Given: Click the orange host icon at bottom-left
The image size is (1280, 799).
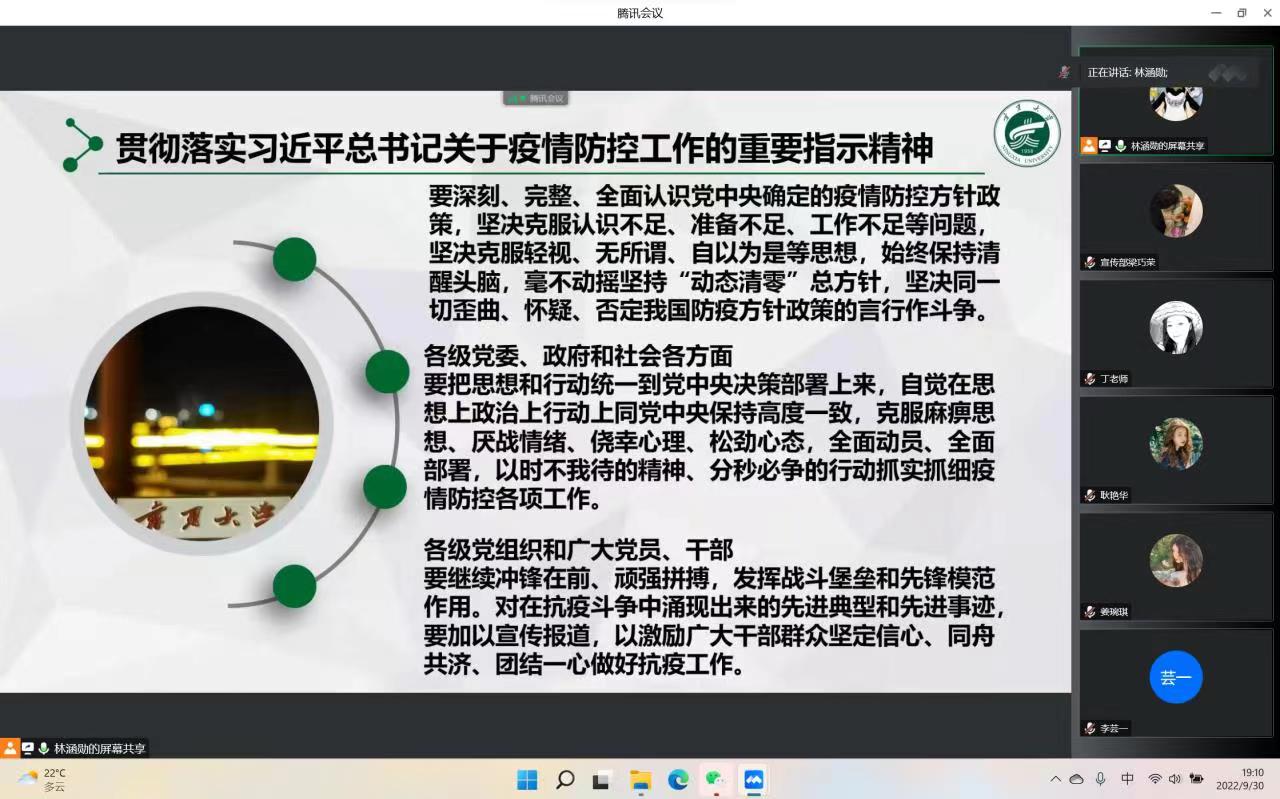Looking at the screenshot, I should (x=10, y=748).
